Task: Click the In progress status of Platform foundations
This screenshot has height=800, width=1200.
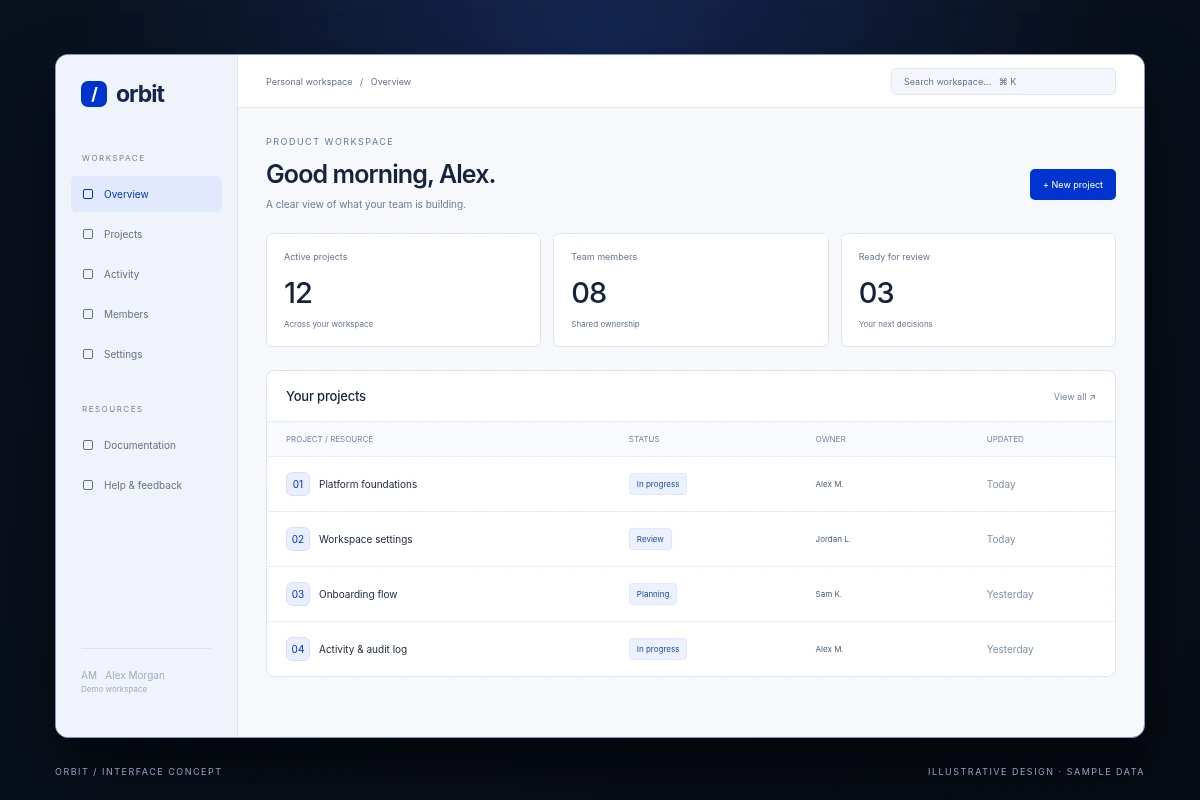Action: (658, 484)
